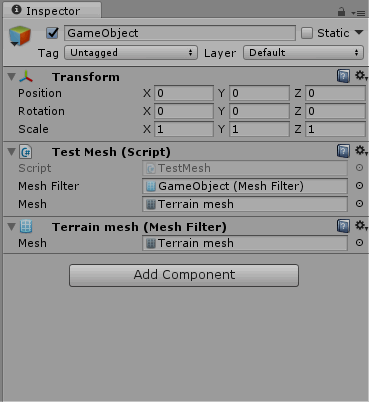Click Test Mesh script's Terrain mesh field
The image size is (369, 402).
click(x=245, y=204)
